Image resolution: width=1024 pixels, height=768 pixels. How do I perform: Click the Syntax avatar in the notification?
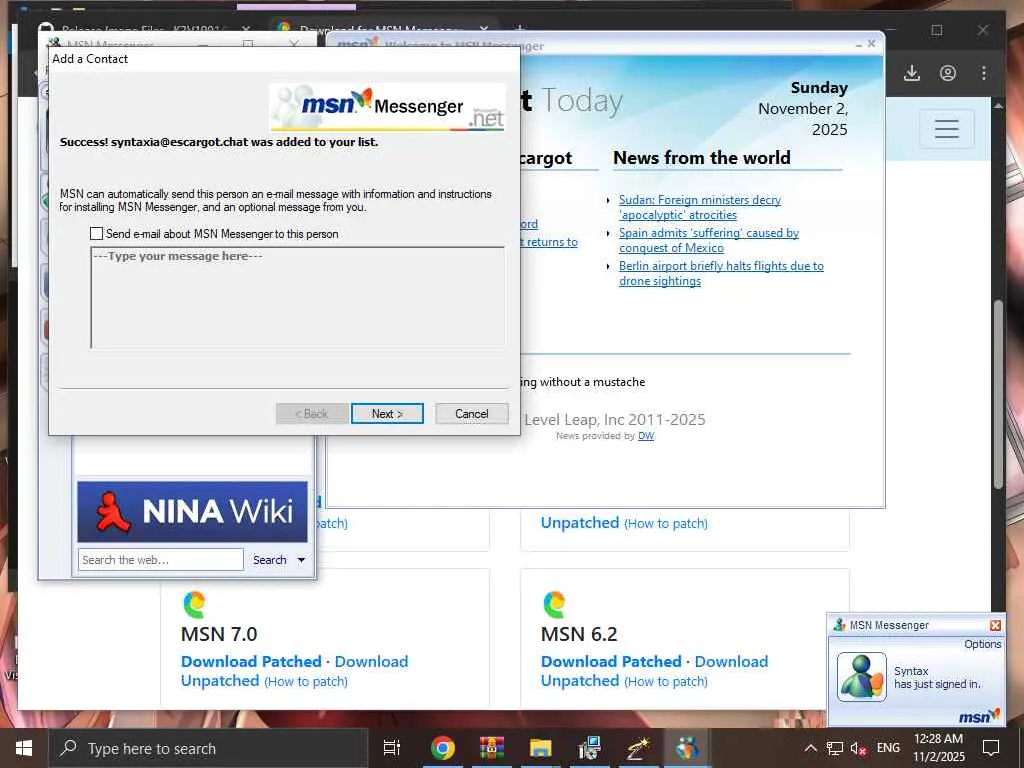[x=861, y=677]
